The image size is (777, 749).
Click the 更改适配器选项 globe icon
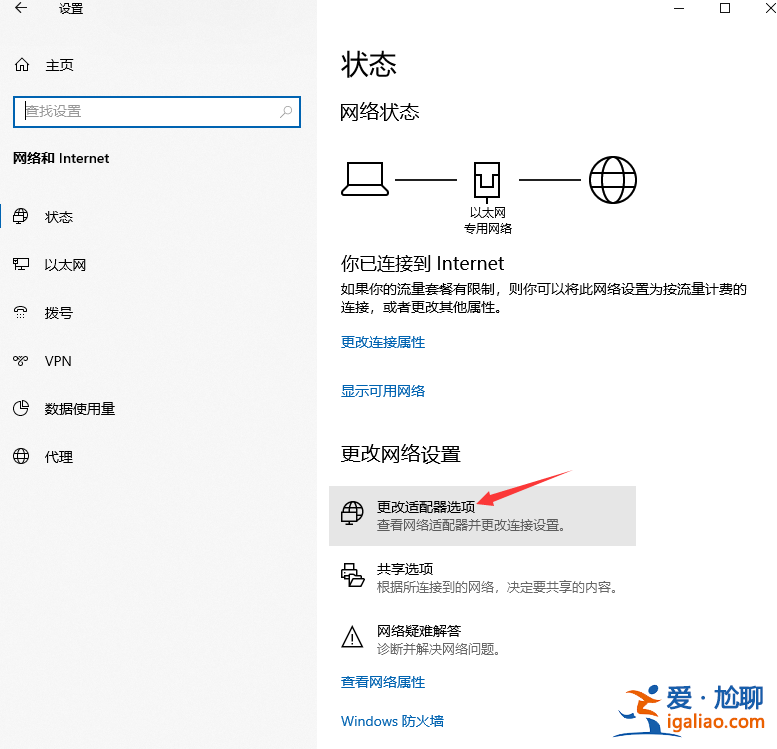pyautogui.click(x=352, y=513)
